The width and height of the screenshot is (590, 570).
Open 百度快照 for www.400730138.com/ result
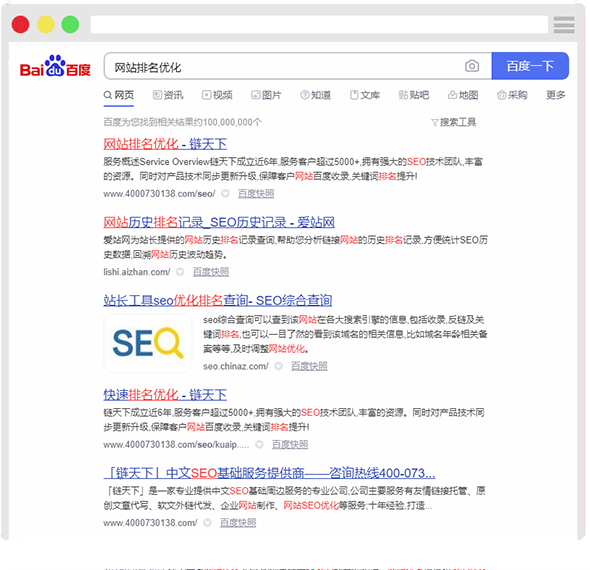[238, 523]
